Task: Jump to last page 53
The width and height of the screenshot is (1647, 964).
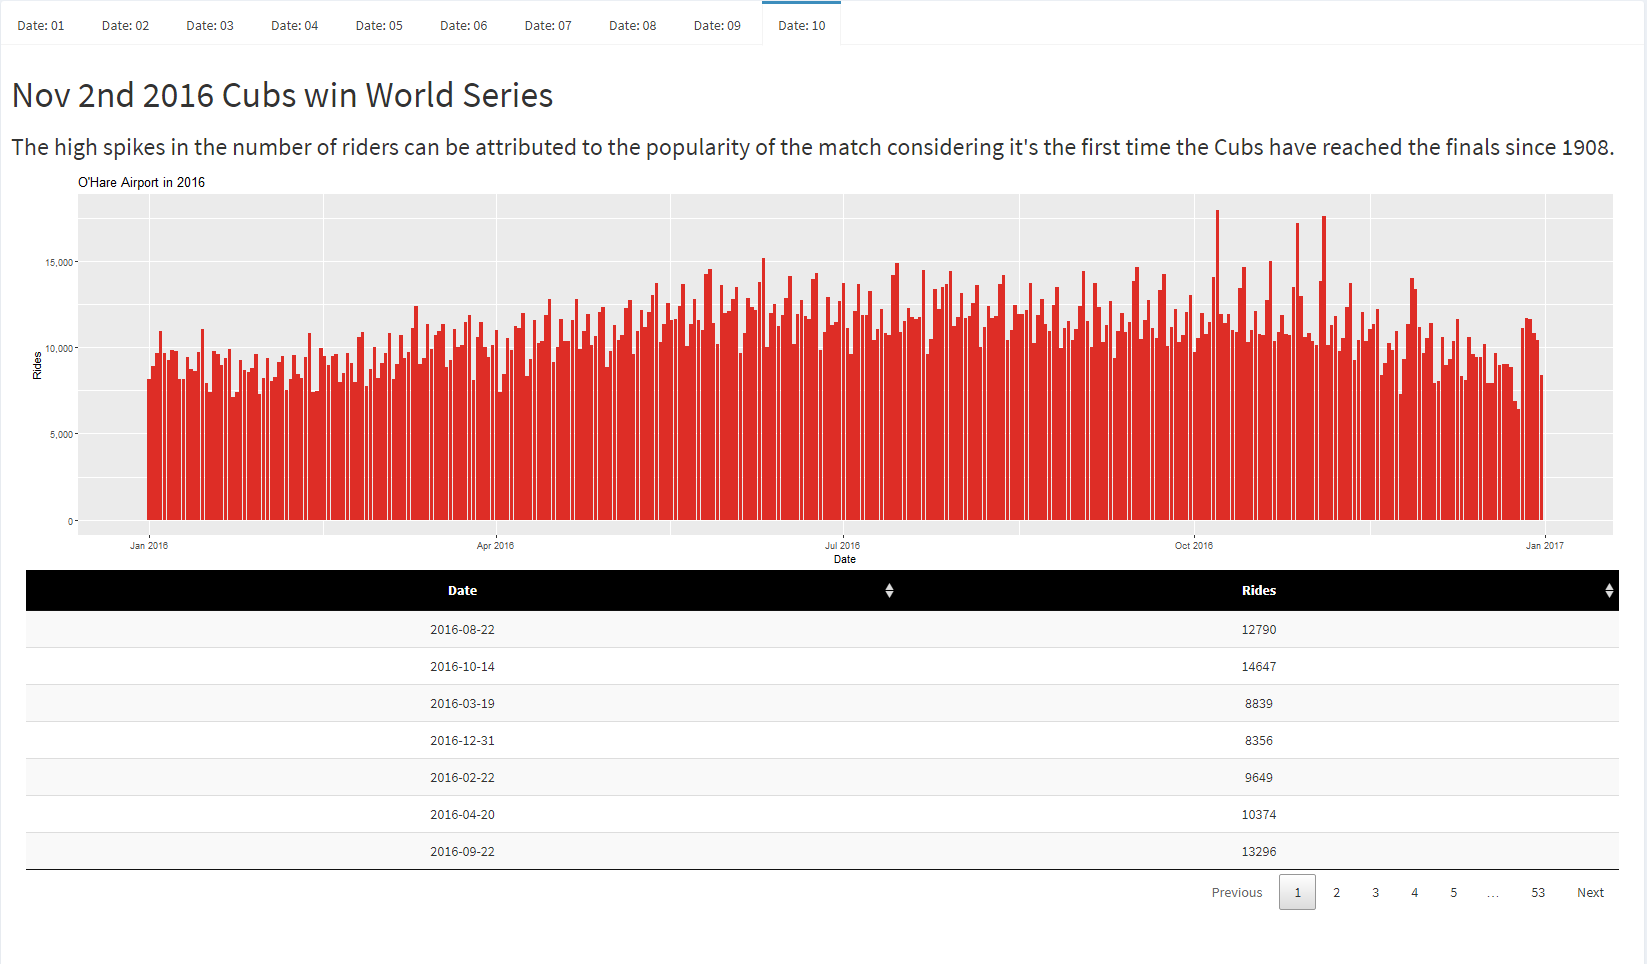Action: 1537,893
